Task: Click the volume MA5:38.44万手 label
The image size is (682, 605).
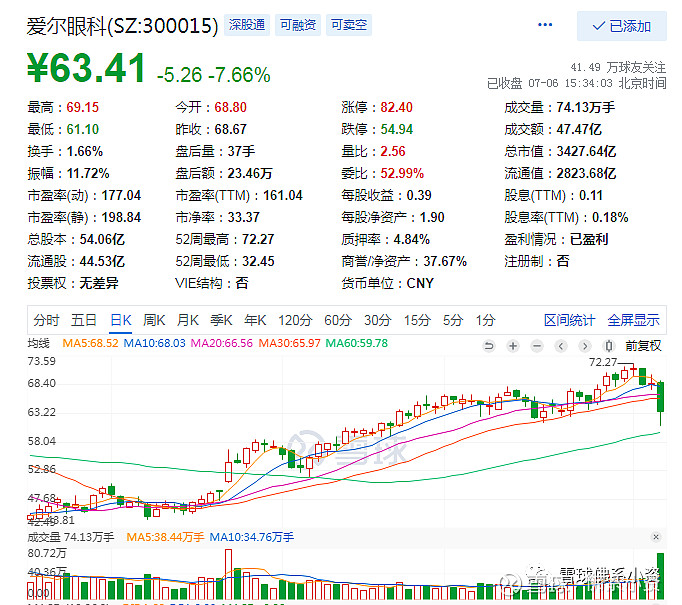Action: (x=165, y=537)
